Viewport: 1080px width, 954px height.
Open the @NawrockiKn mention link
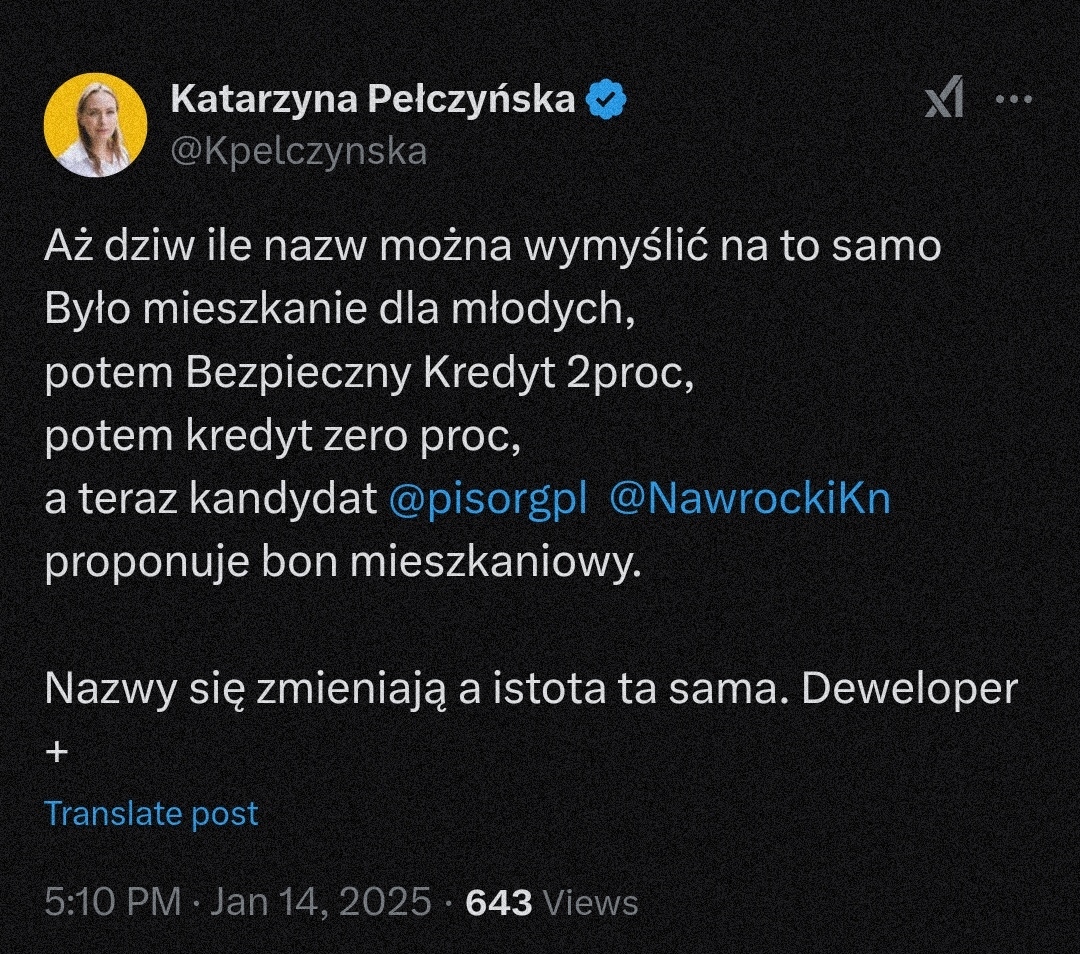point(749,500)
